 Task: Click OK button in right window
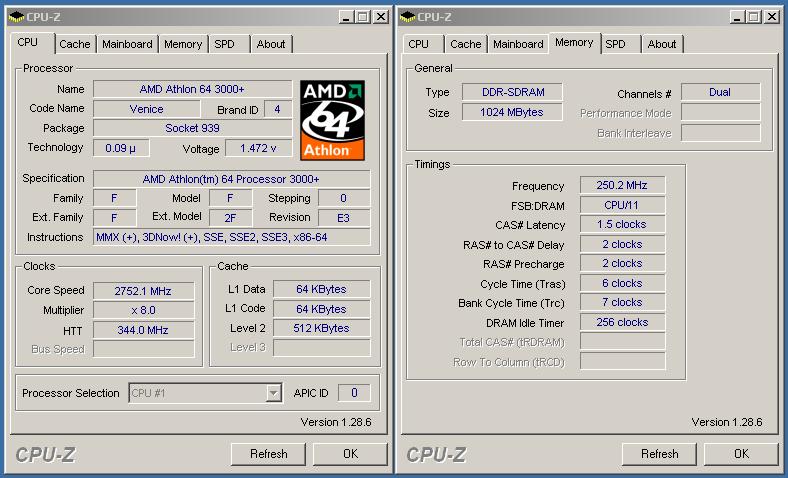(741, 454)
